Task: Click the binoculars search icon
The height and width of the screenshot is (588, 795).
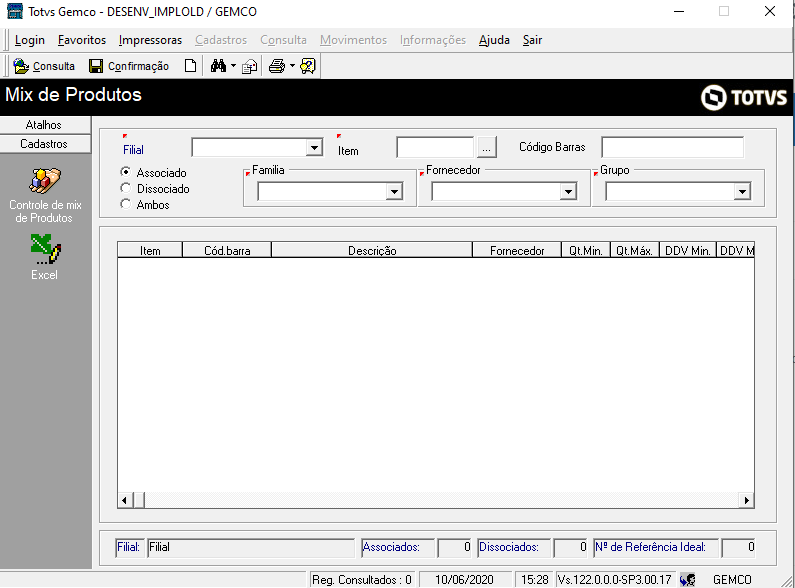Action: tap(218, 66)
